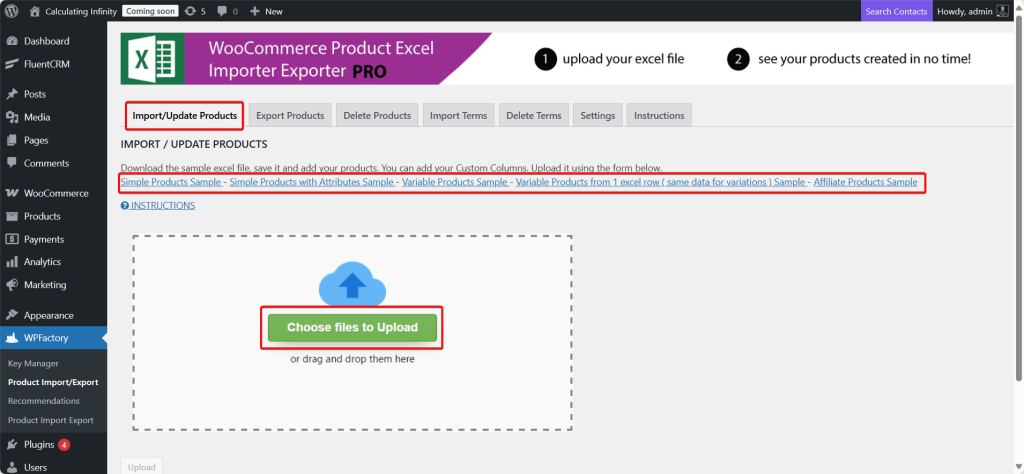Click the blue cloud upload icon

[352, 284]
